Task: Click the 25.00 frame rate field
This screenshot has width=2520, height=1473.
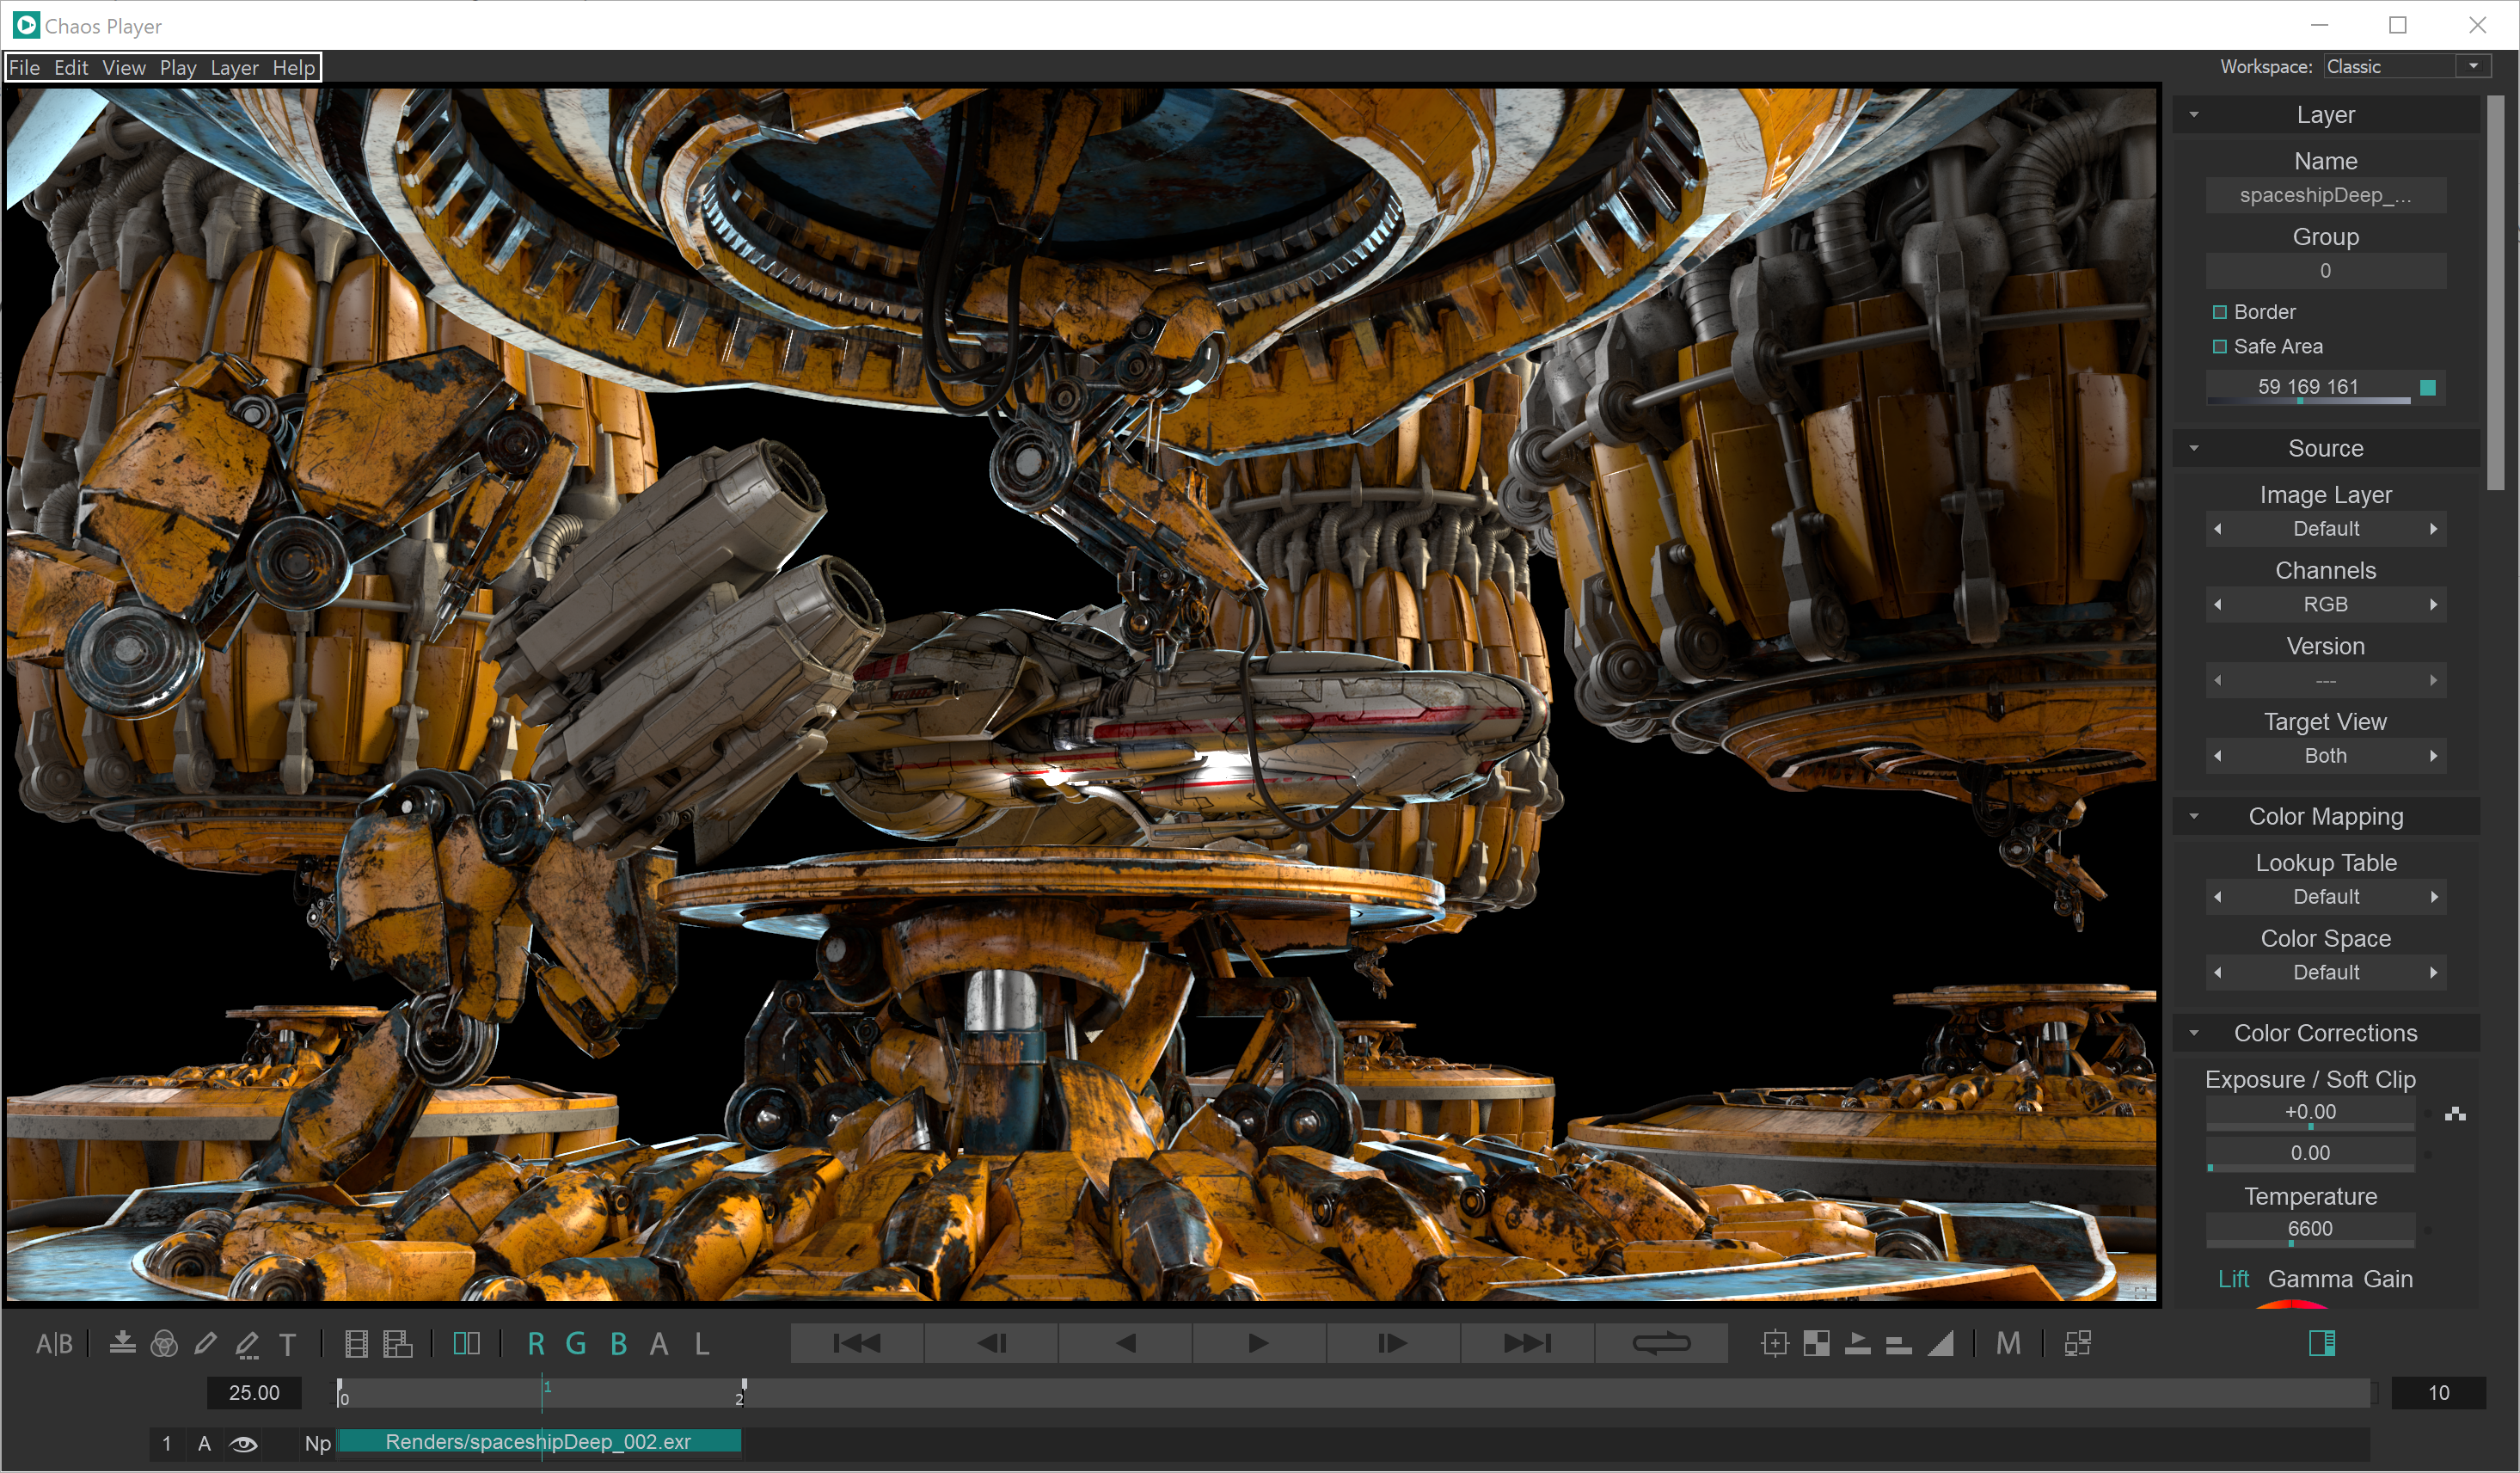Action: click(254, 1393)
